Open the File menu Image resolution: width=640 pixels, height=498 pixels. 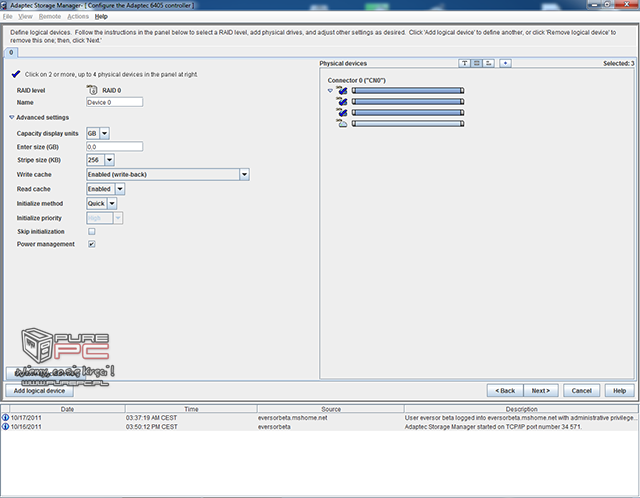7,16
